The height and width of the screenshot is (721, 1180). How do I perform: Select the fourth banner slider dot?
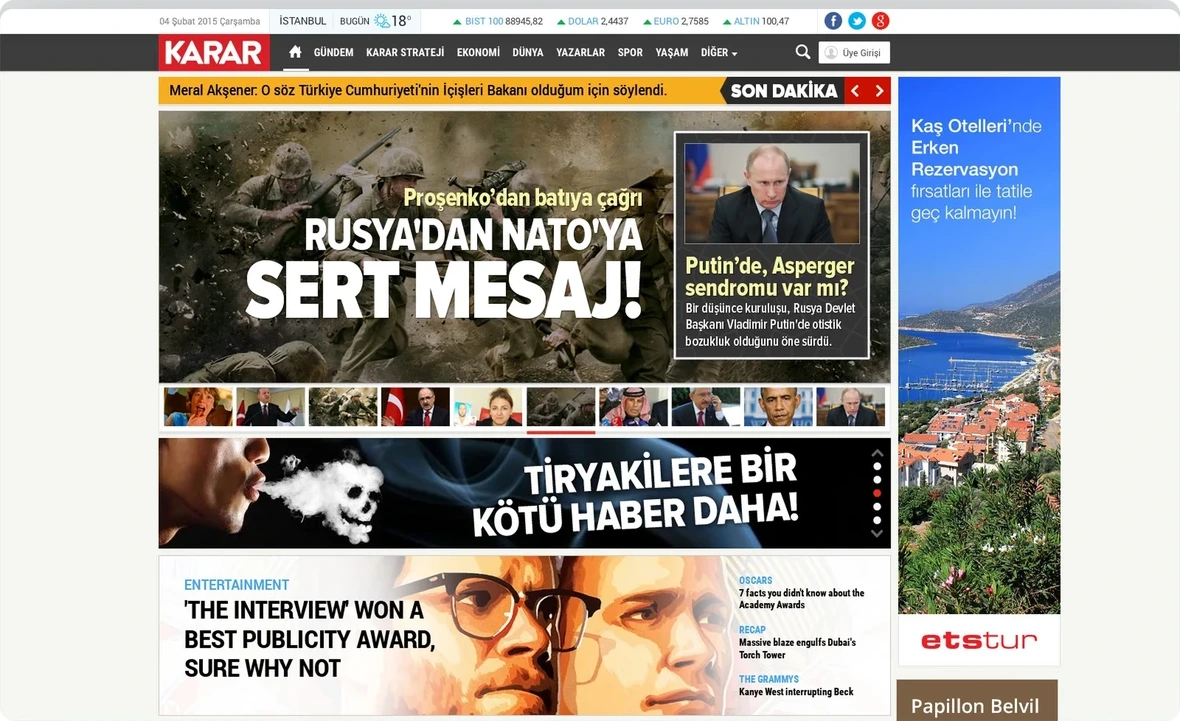point(877,507)
